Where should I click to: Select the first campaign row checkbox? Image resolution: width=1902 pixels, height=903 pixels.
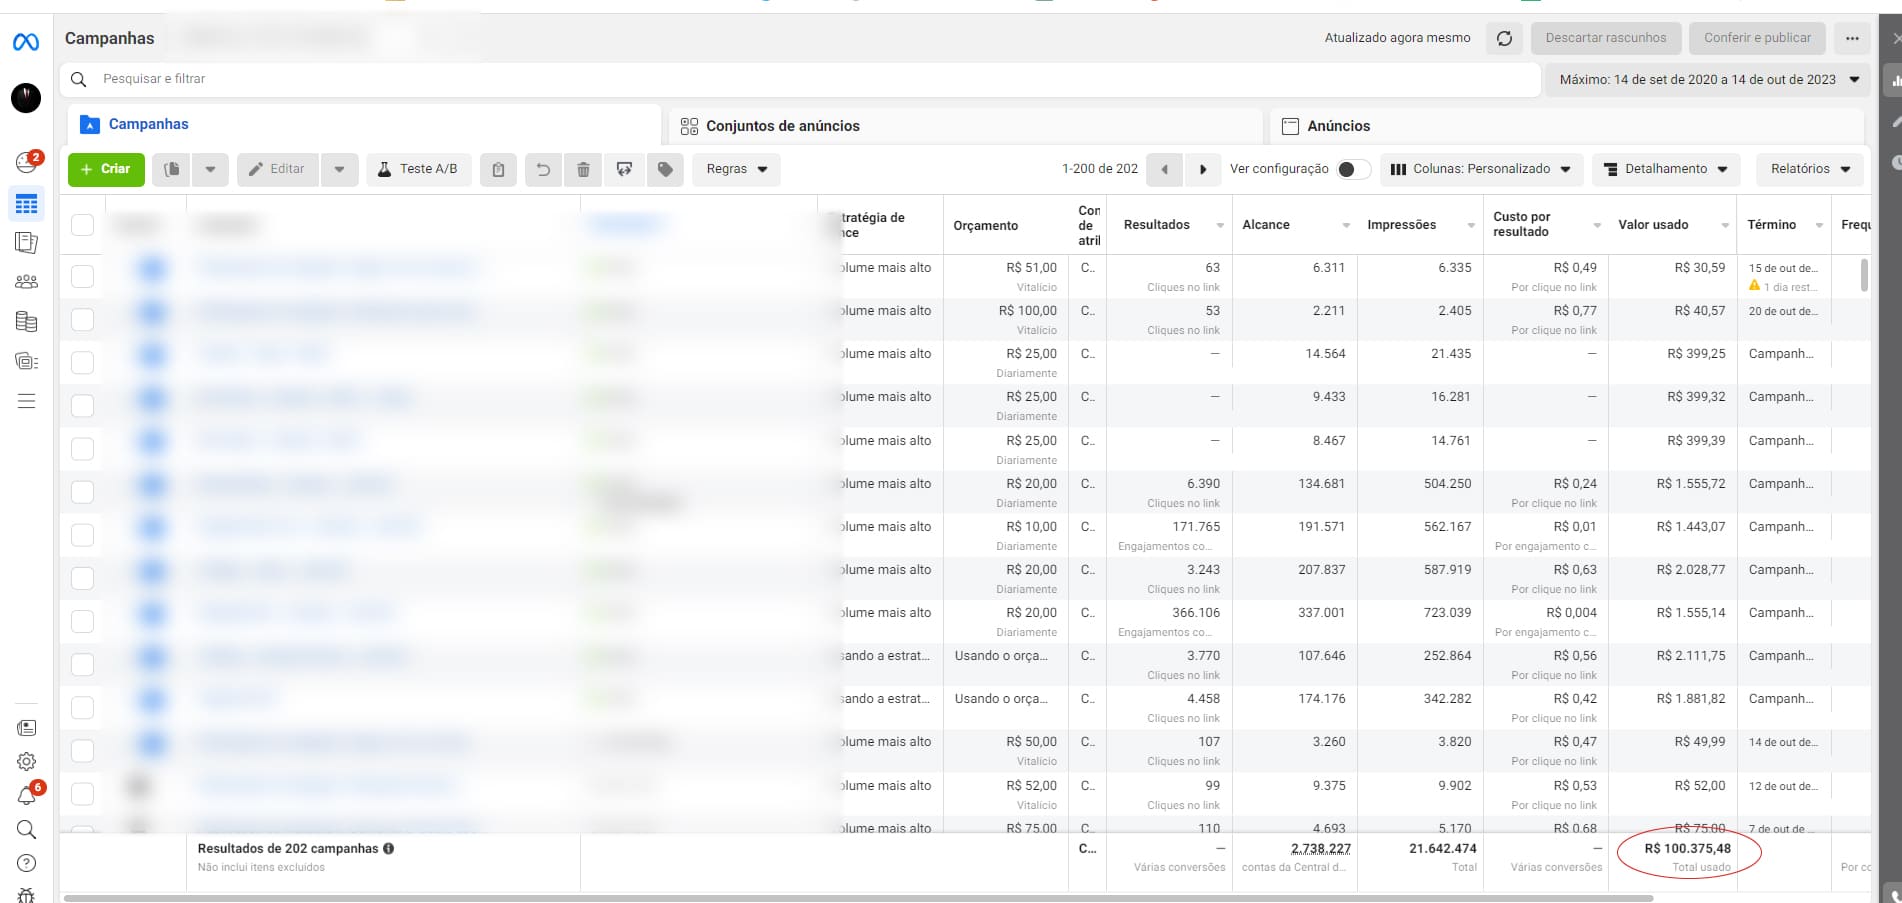[x=83, y=276]
